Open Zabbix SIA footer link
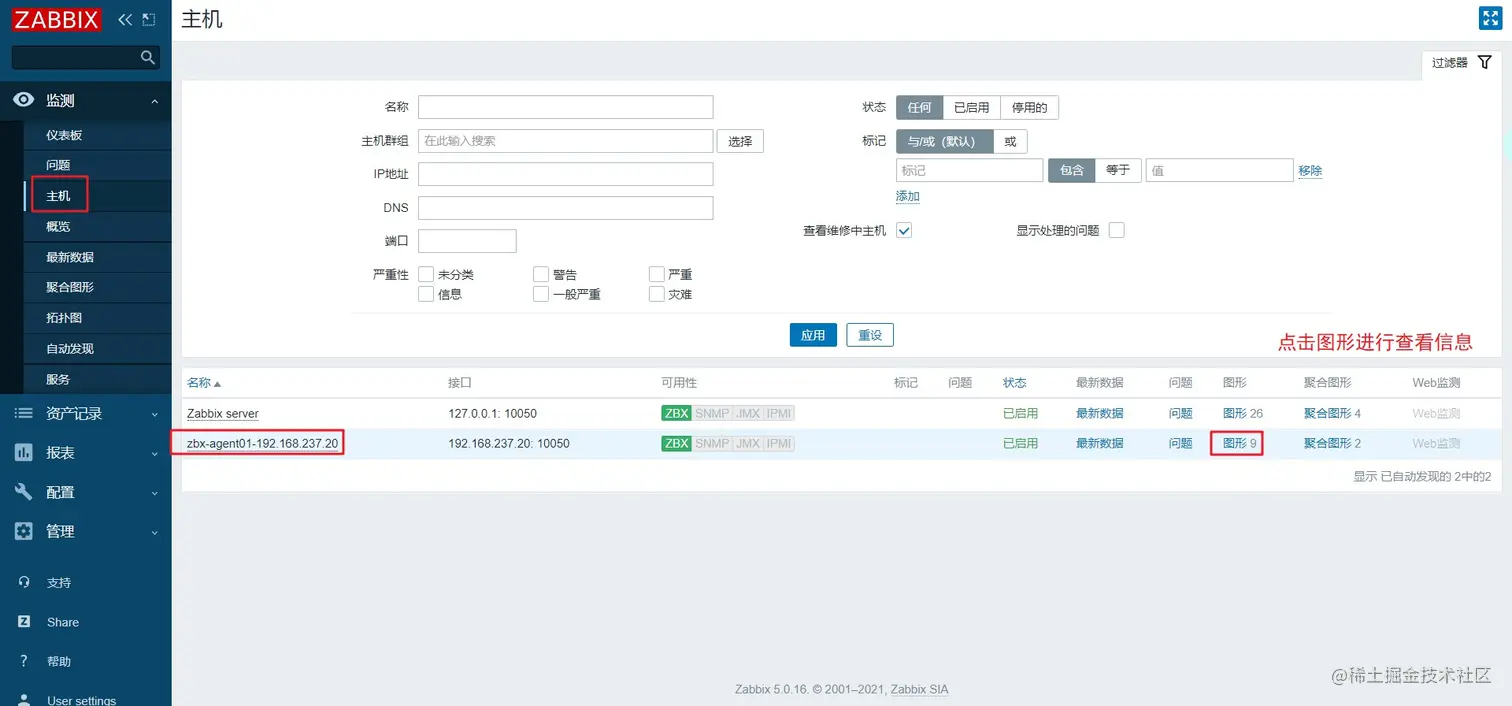 coord(919,689)
